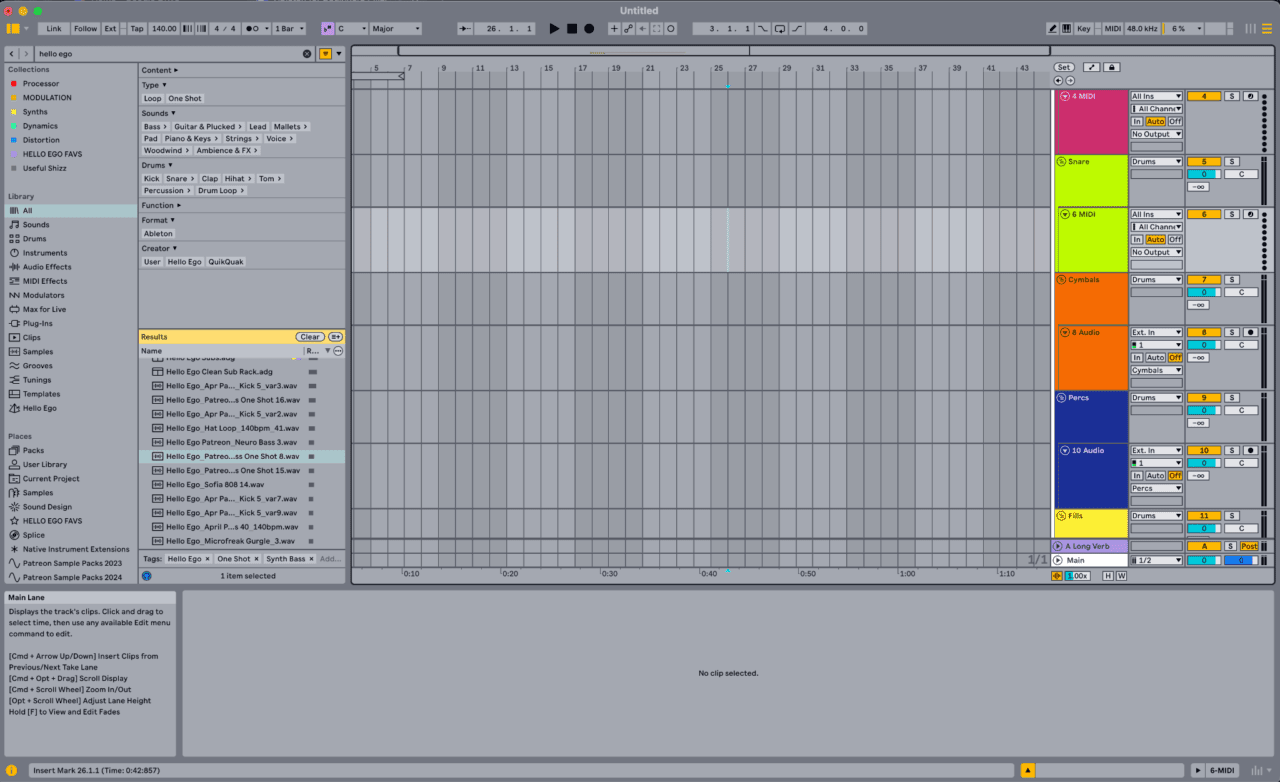This screenshot has width=1280, height=782.
Task: Click the lock envelopes icon
Action: point(1111,67)
